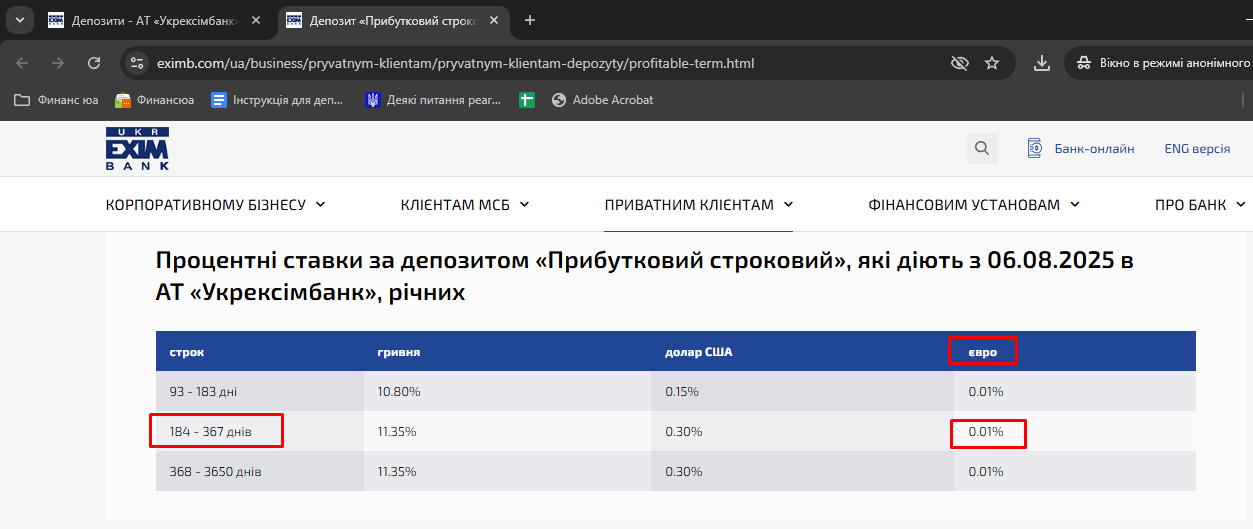Expand the Корпоративному бізнесу menu

[x=216, y=205]
